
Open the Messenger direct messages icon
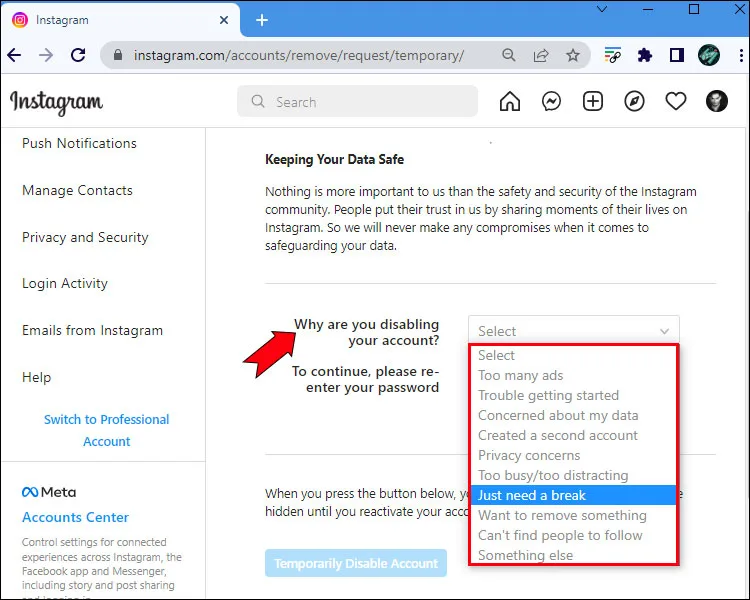click(551, 101)
